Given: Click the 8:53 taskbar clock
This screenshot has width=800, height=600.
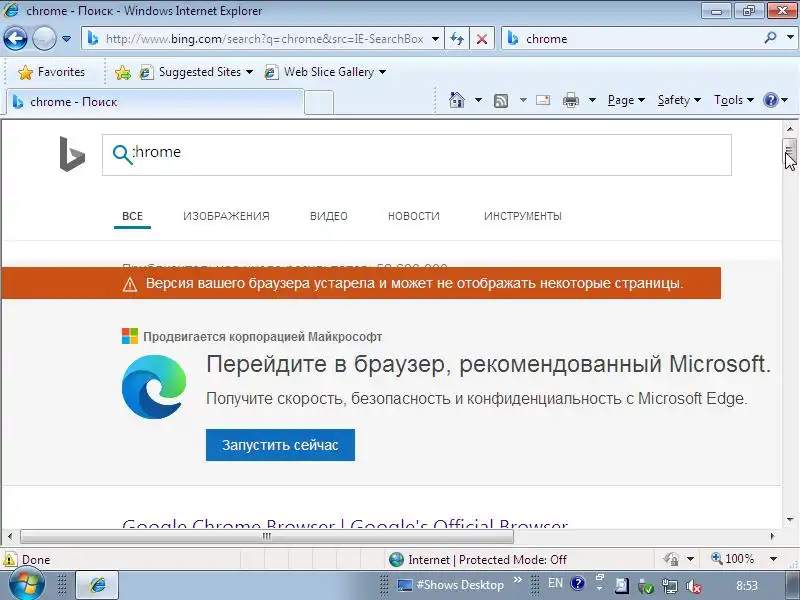Looking at the screenshot, I should 747,586.
